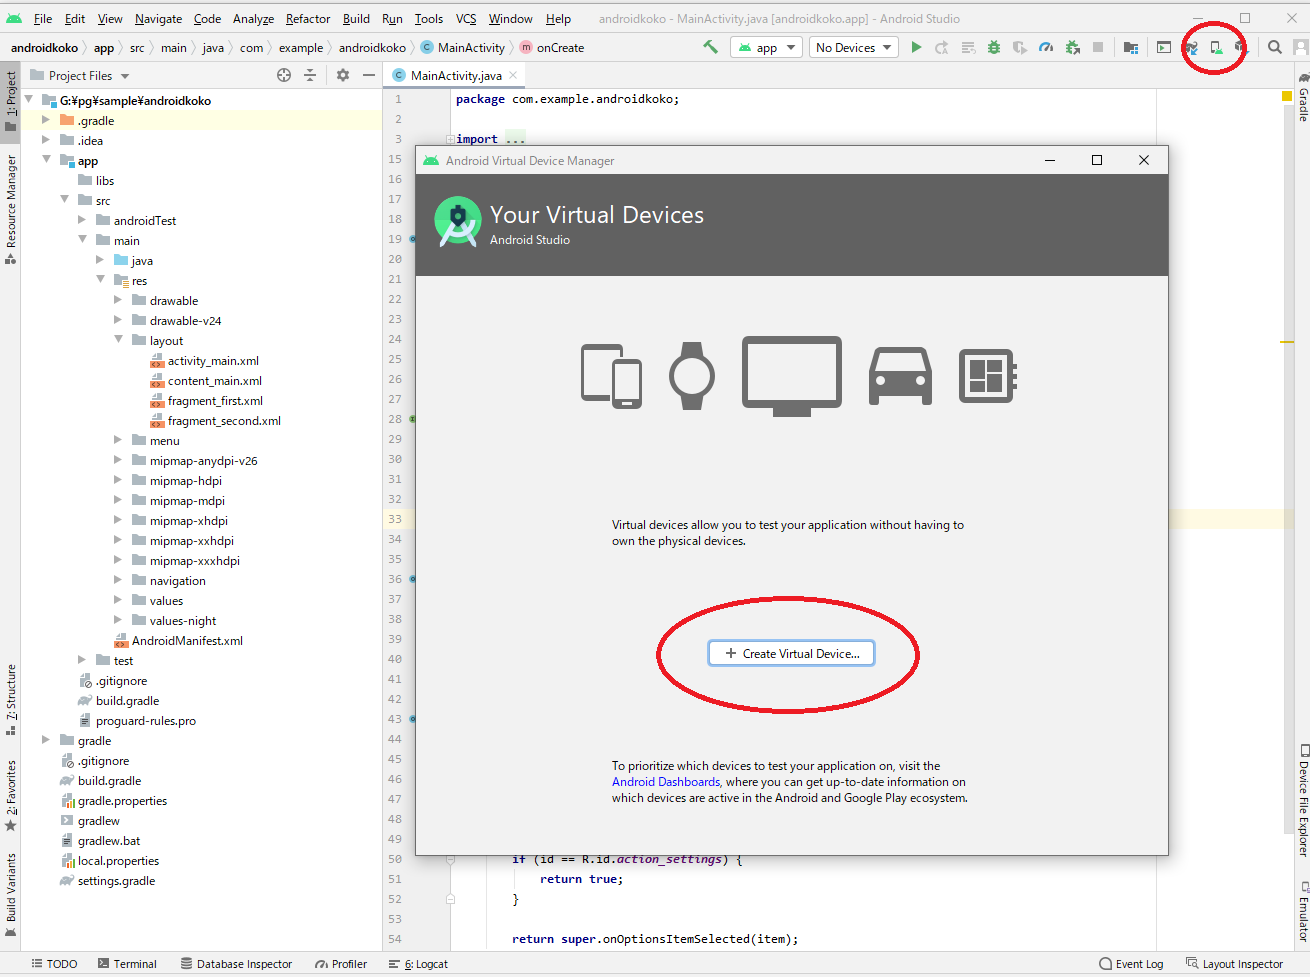1310x977 pixels.
Task: Open the Terminal tool window
Action: tap(127, 964)
